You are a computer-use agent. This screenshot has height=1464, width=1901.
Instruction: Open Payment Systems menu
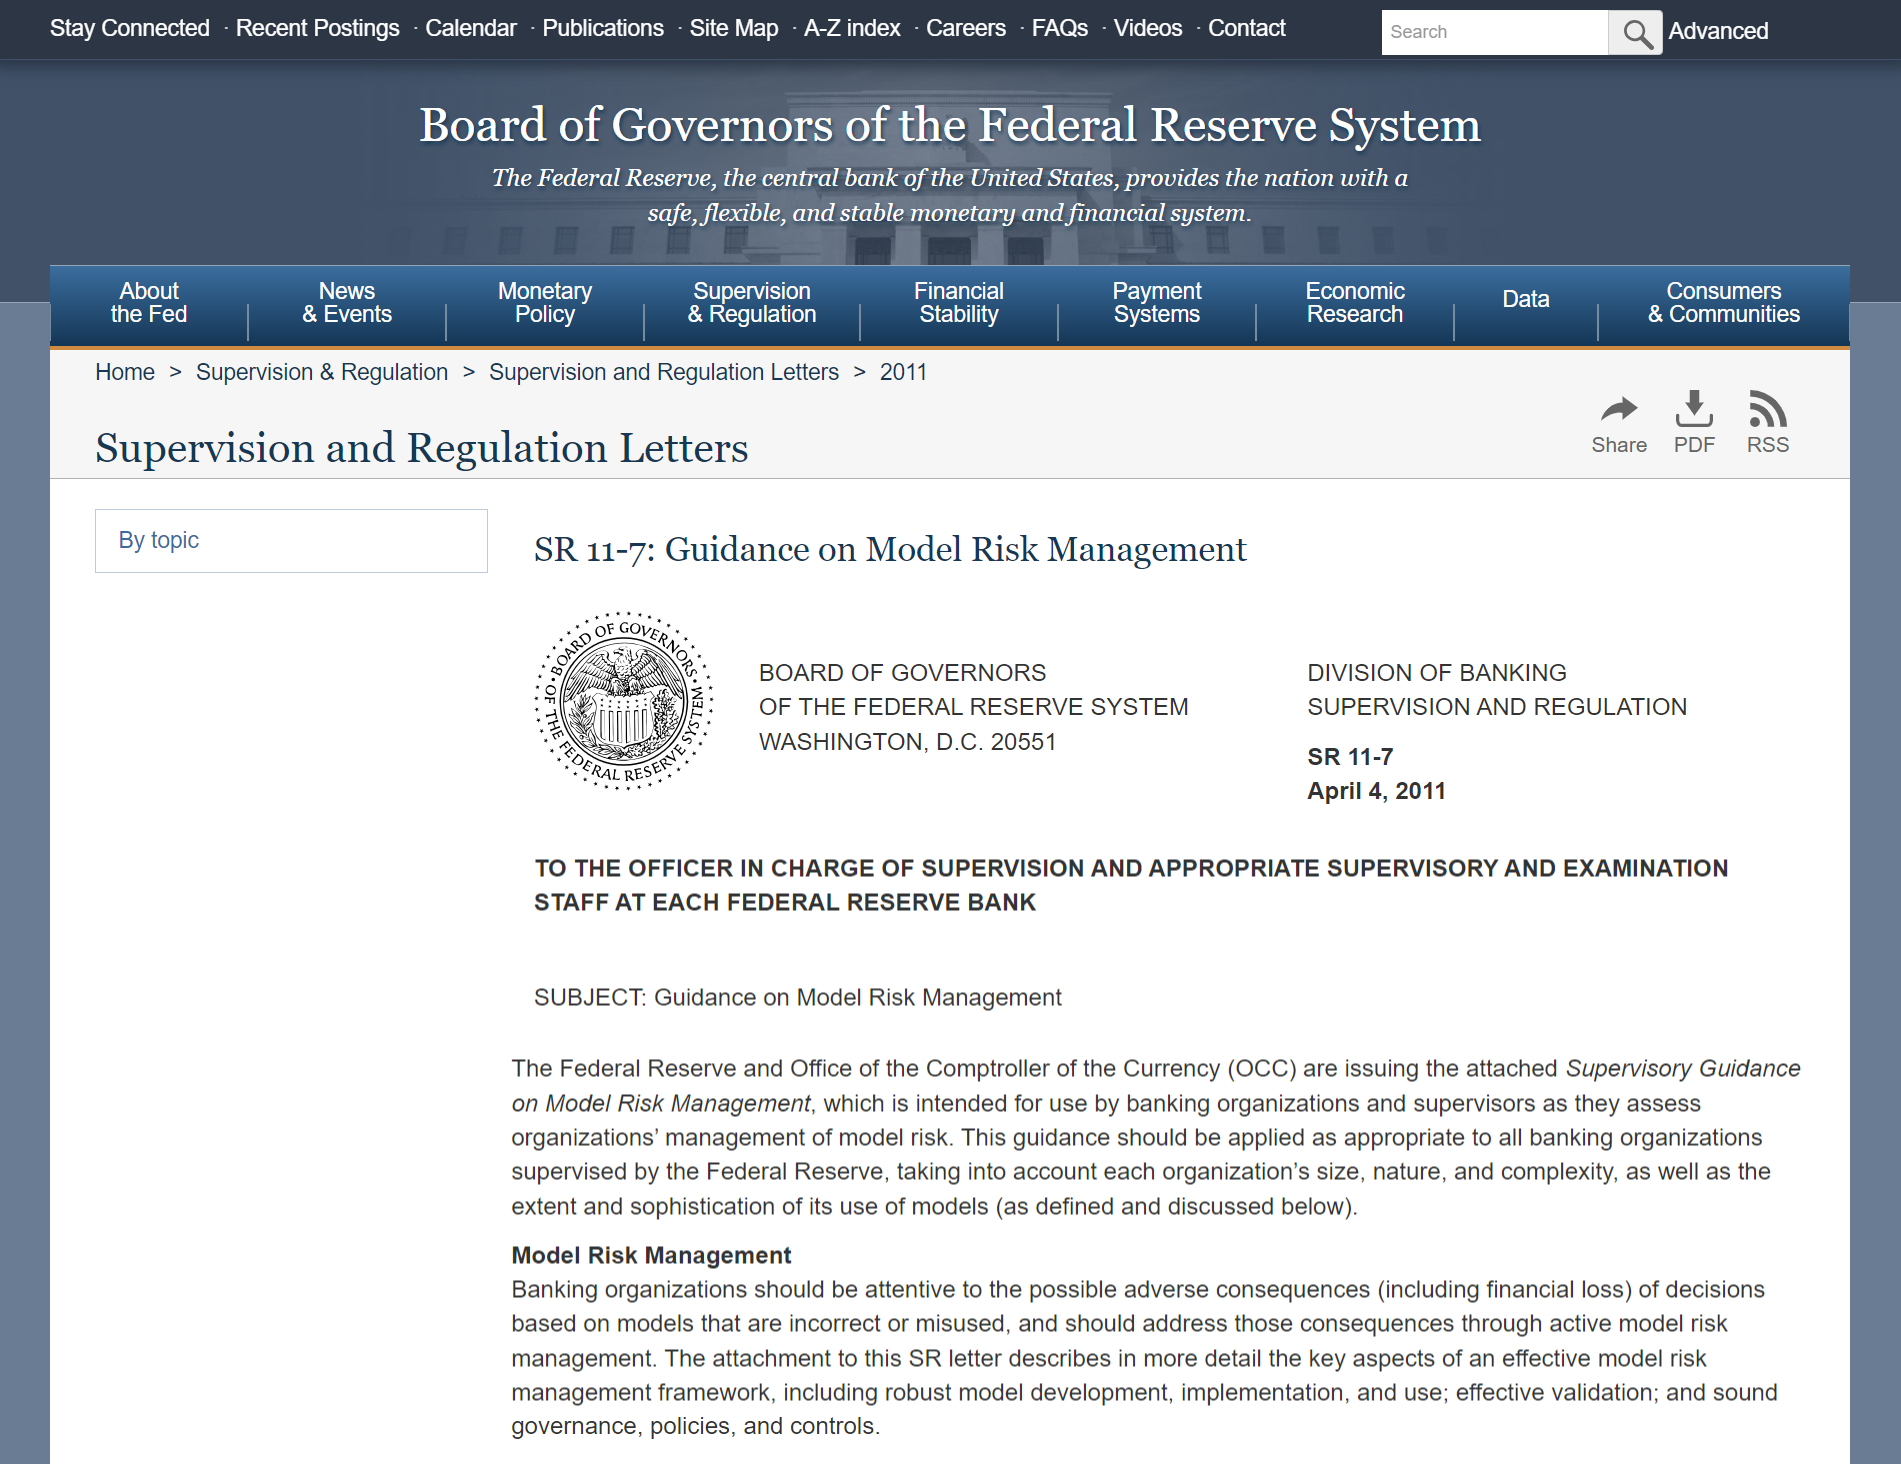point(1157,303)
